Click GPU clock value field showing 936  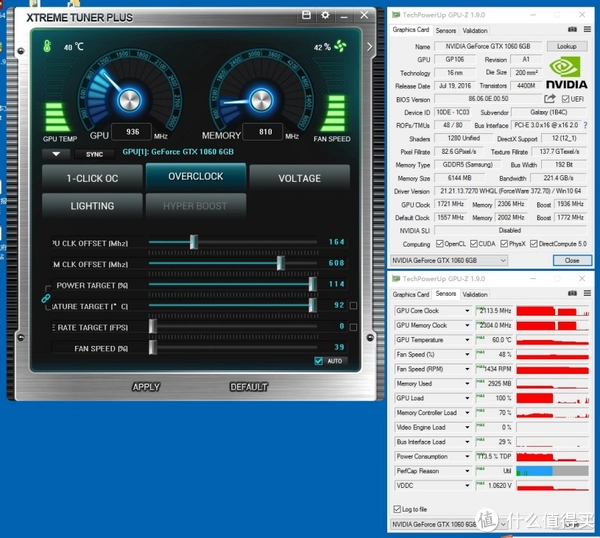pyautogui.click(x=132, y=132)
